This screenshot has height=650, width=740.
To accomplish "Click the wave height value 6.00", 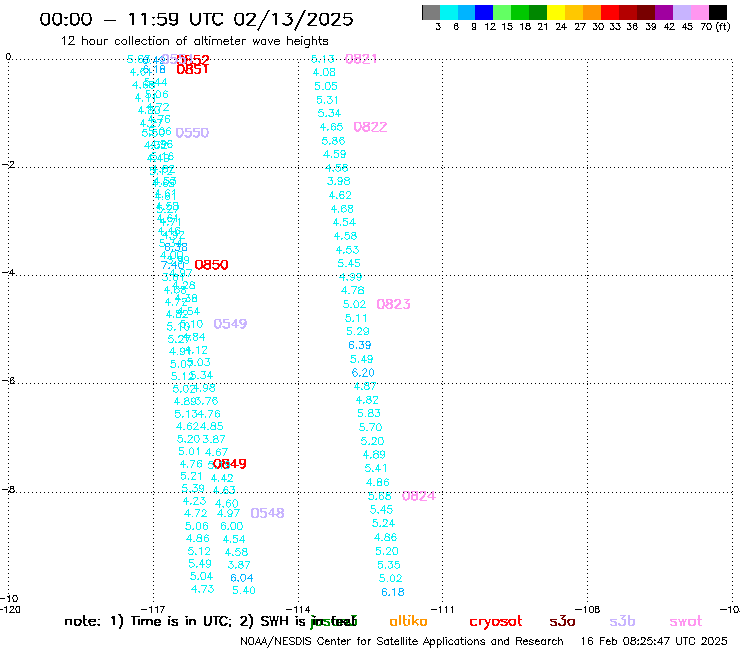I will tap(232, 526).
